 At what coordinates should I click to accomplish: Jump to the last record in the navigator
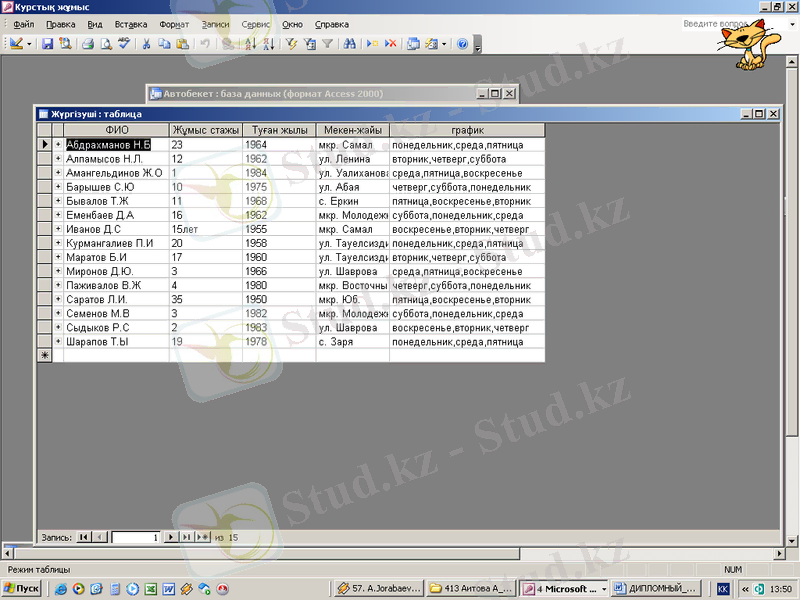pyautogui.click(x=187, y=537)
